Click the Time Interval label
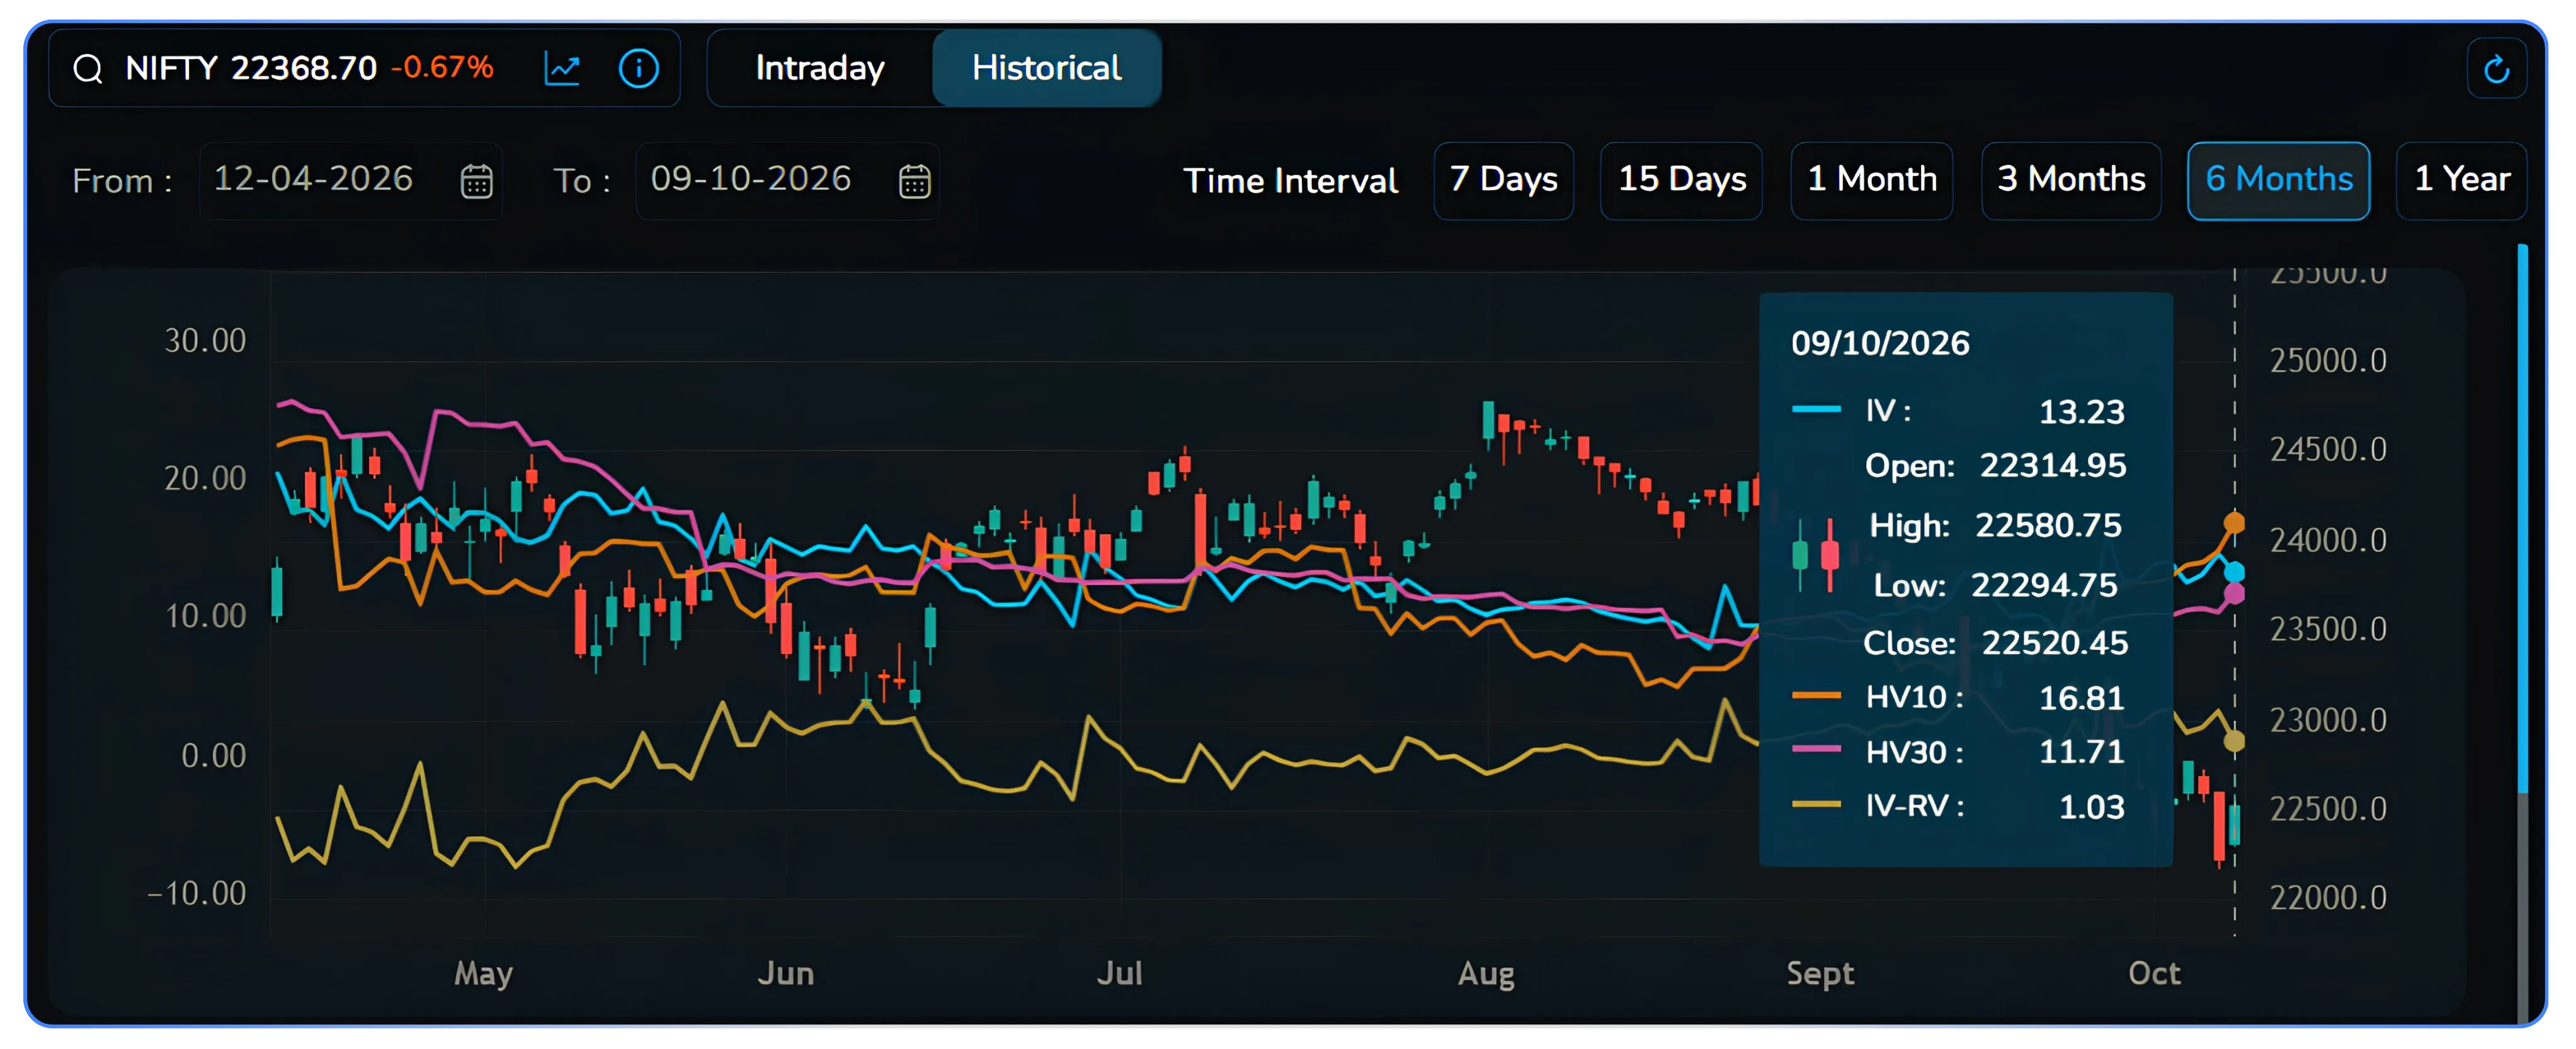 [x=1290, y=181]
